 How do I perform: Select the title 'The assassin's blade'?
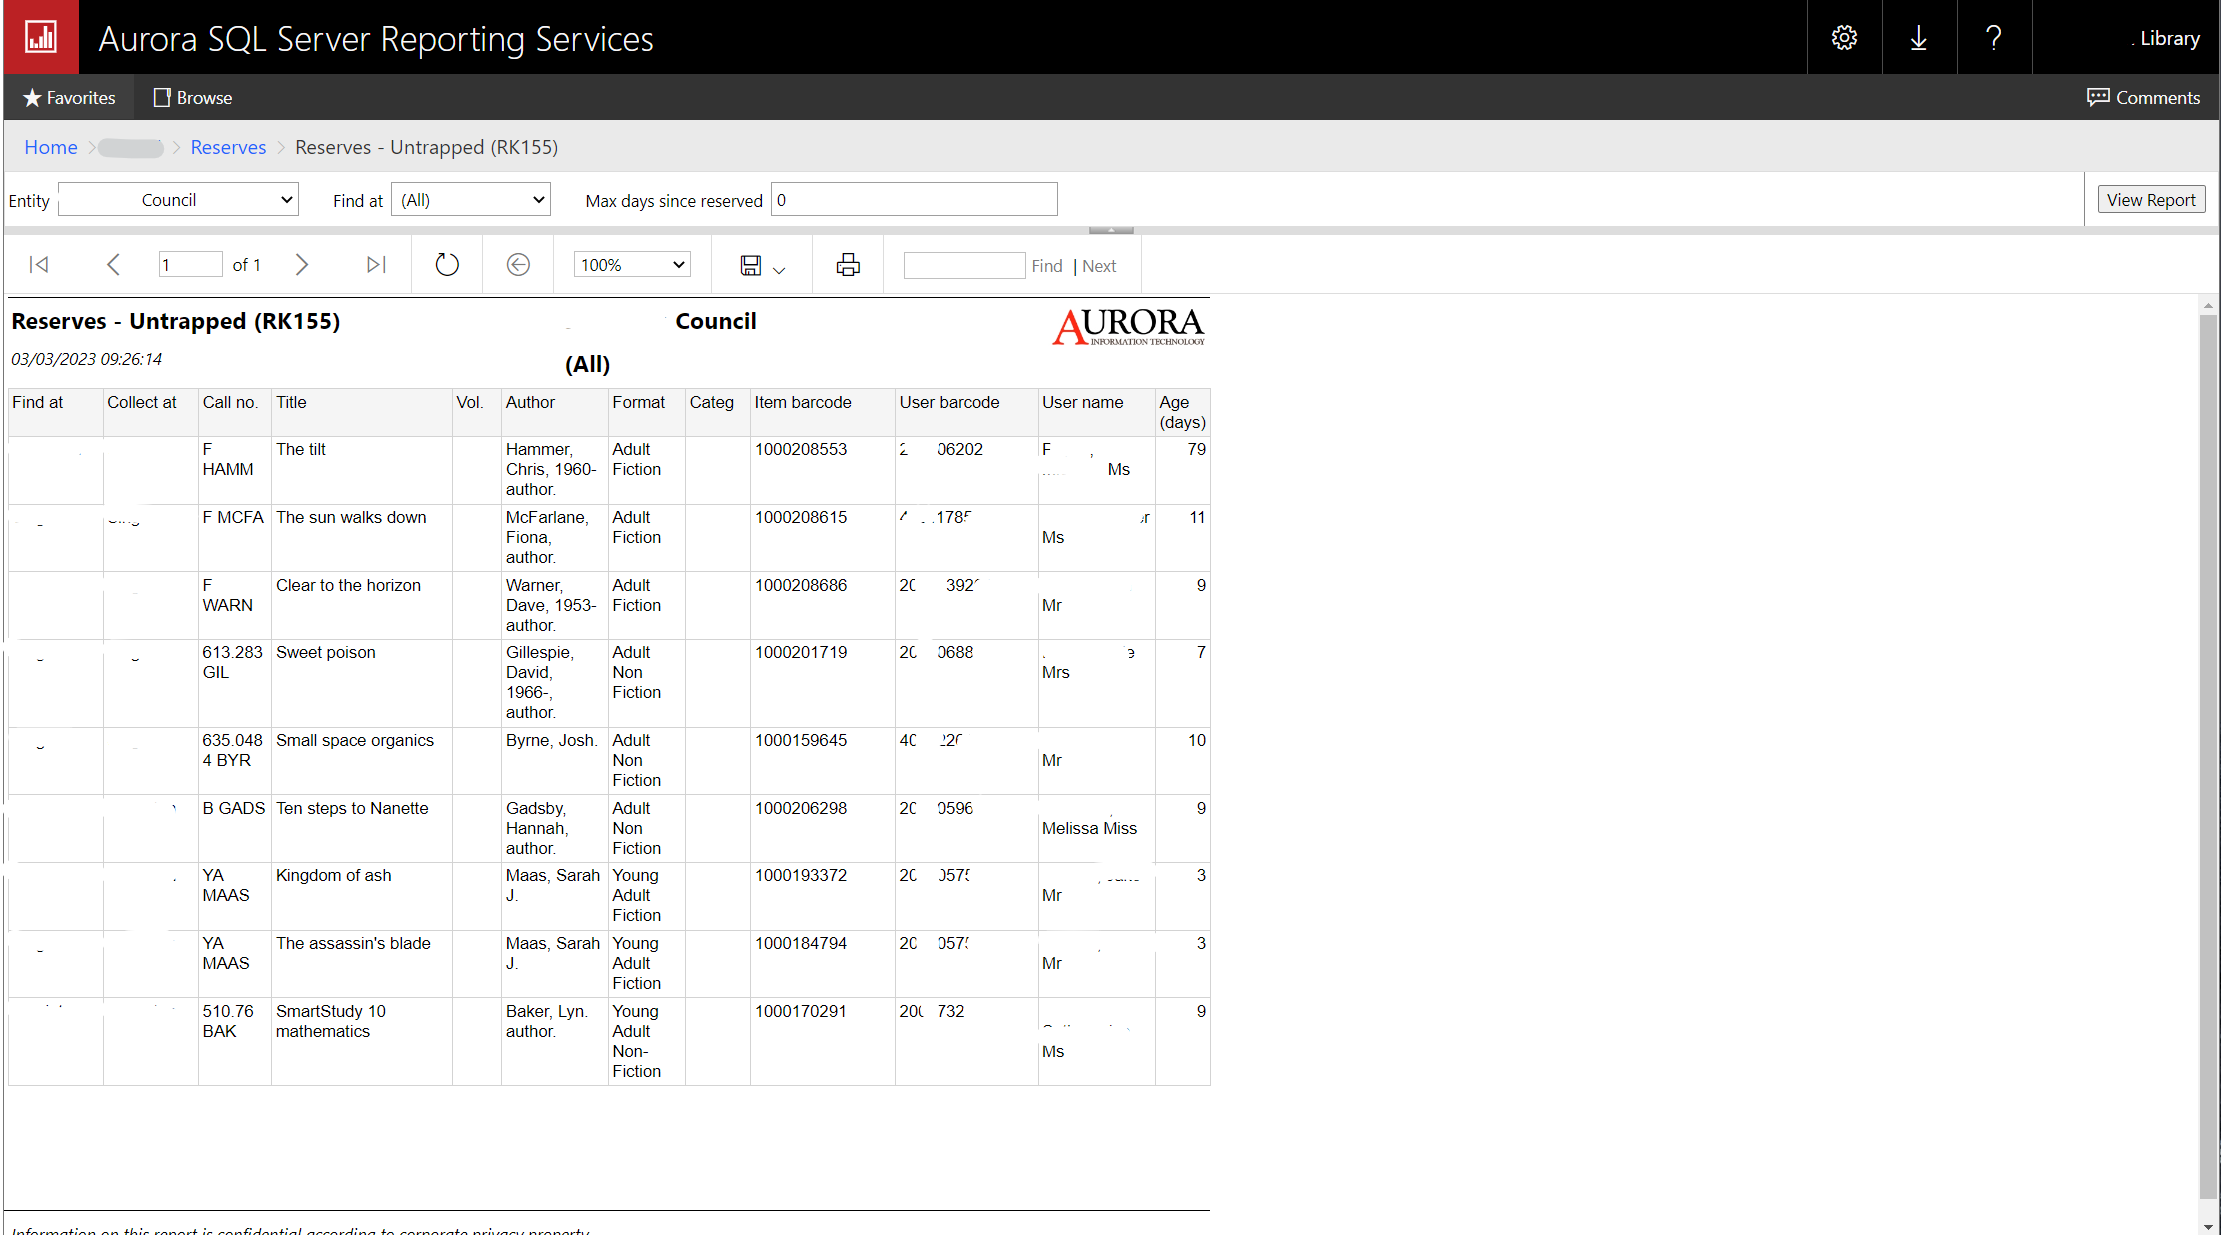pos(353,943)
